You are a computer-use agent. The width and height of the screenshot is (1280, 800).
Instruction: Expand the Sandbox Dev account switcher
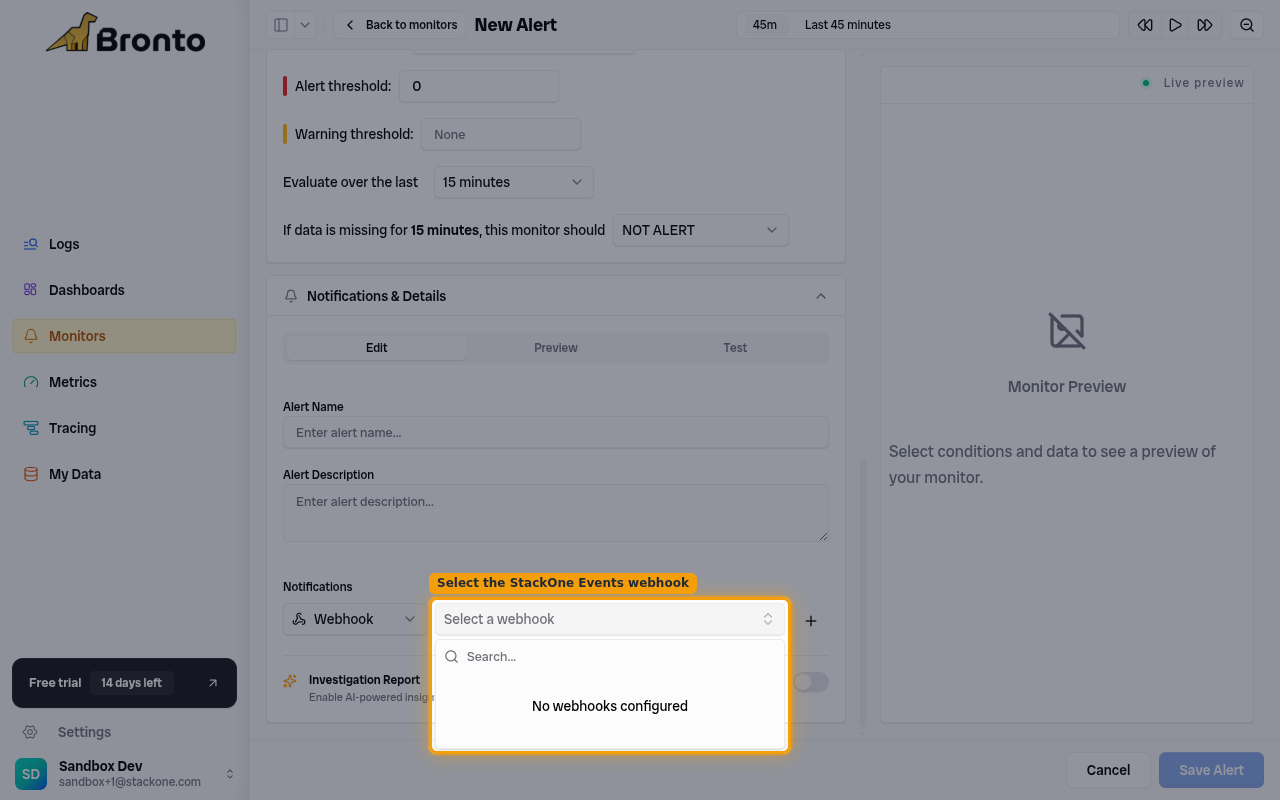229,774
